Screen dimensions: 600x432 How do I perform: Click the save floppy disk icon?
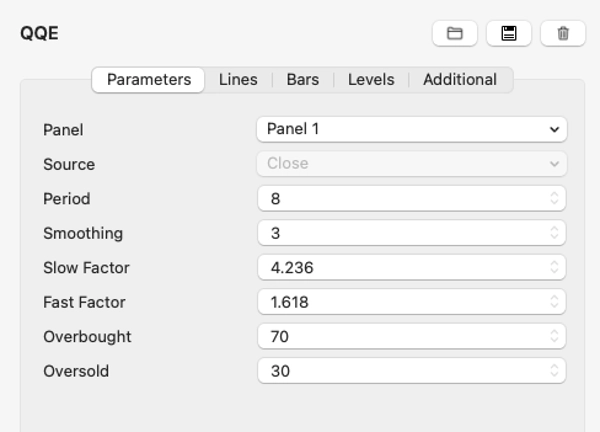[509, 33]
